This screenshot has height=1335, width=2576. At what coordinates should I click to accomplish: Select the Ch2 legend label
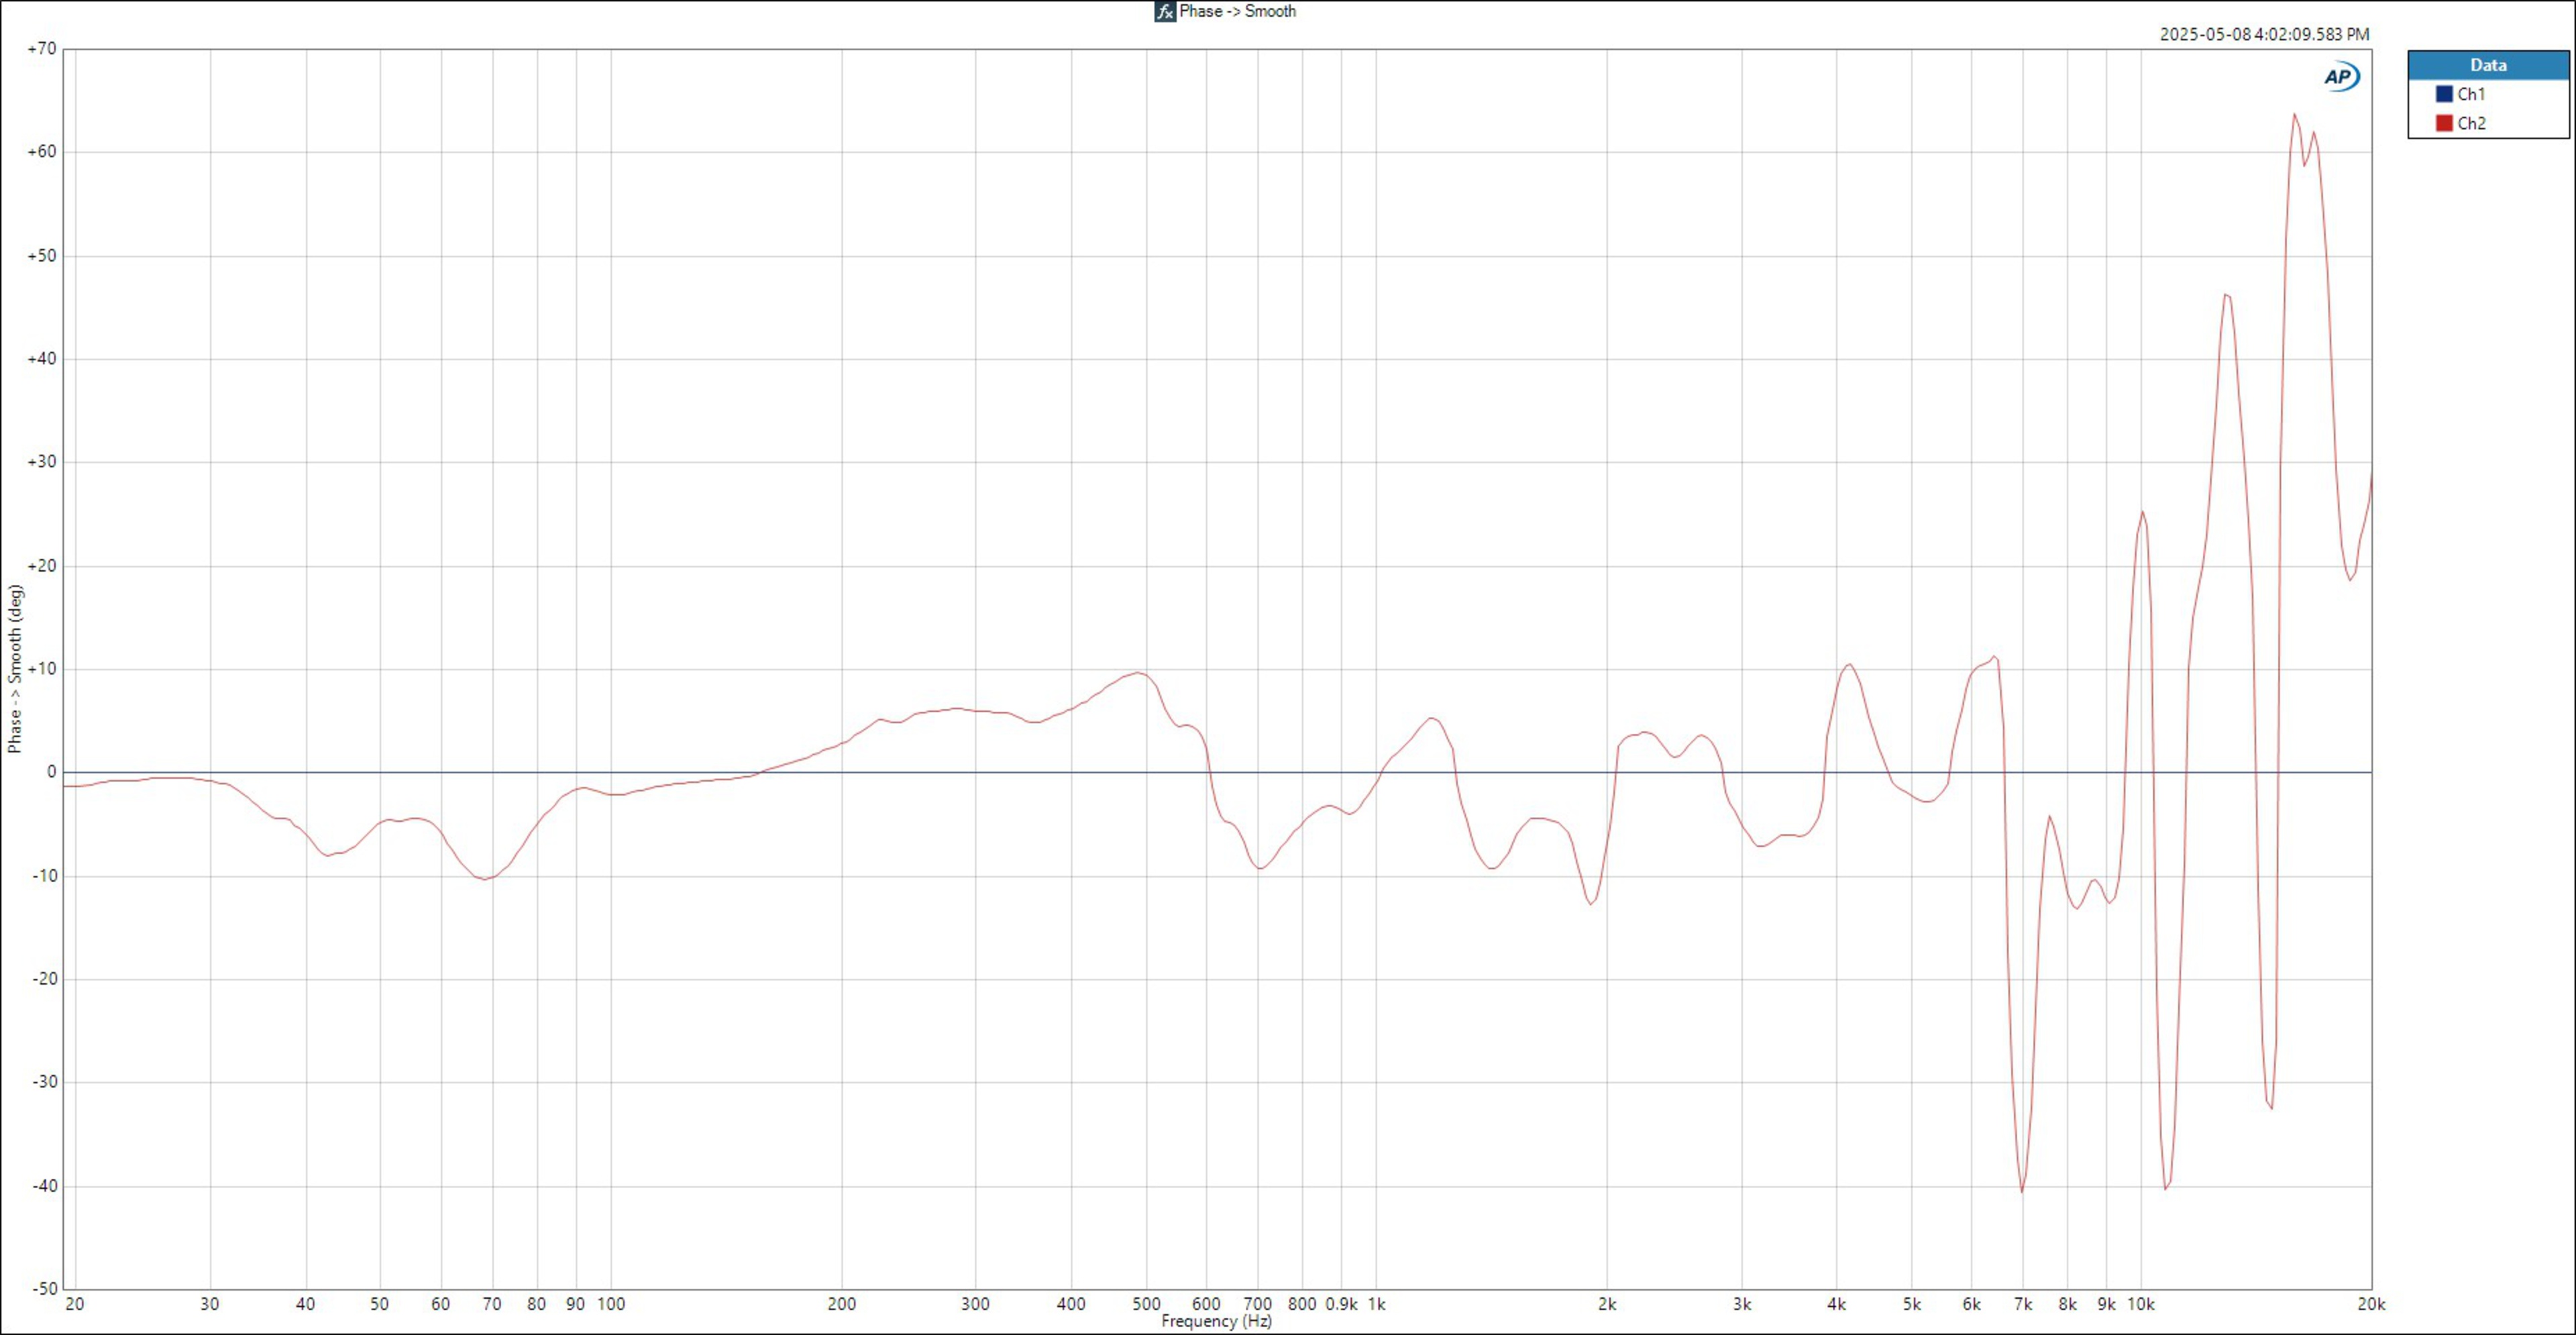2471,123
